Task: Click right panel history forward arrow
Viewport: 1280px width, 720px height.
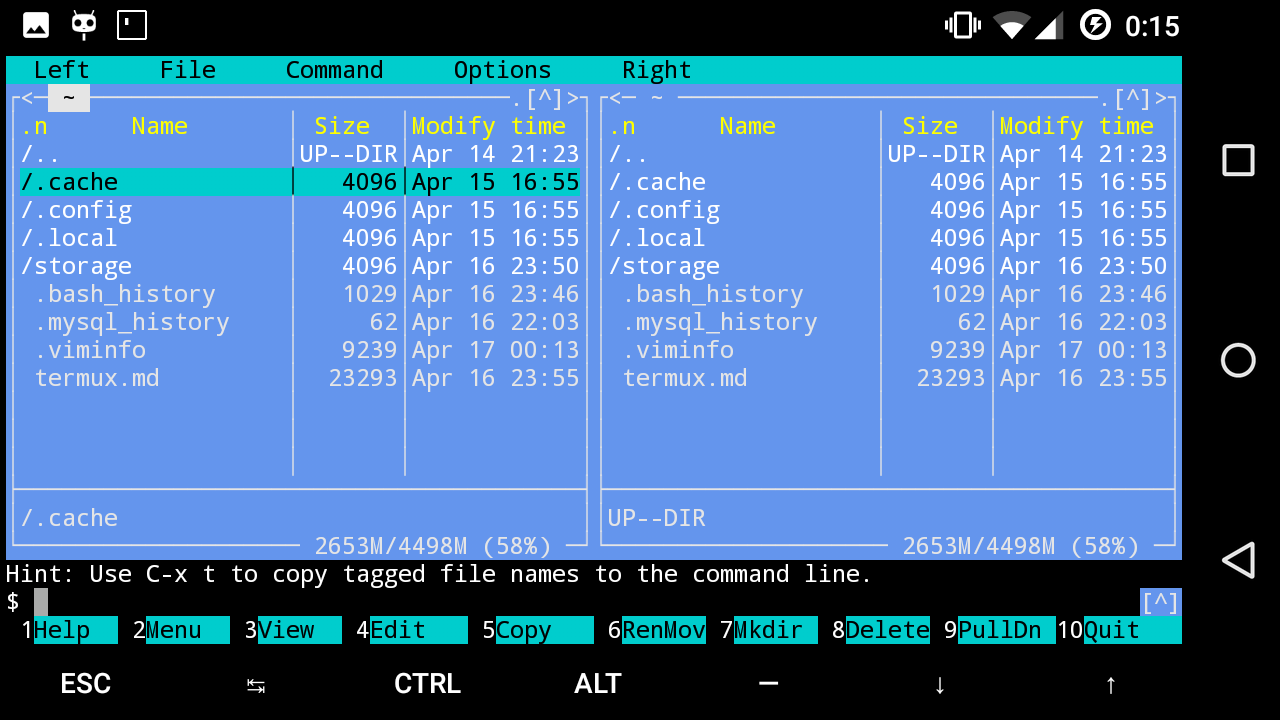Action: pos(1161,98)
